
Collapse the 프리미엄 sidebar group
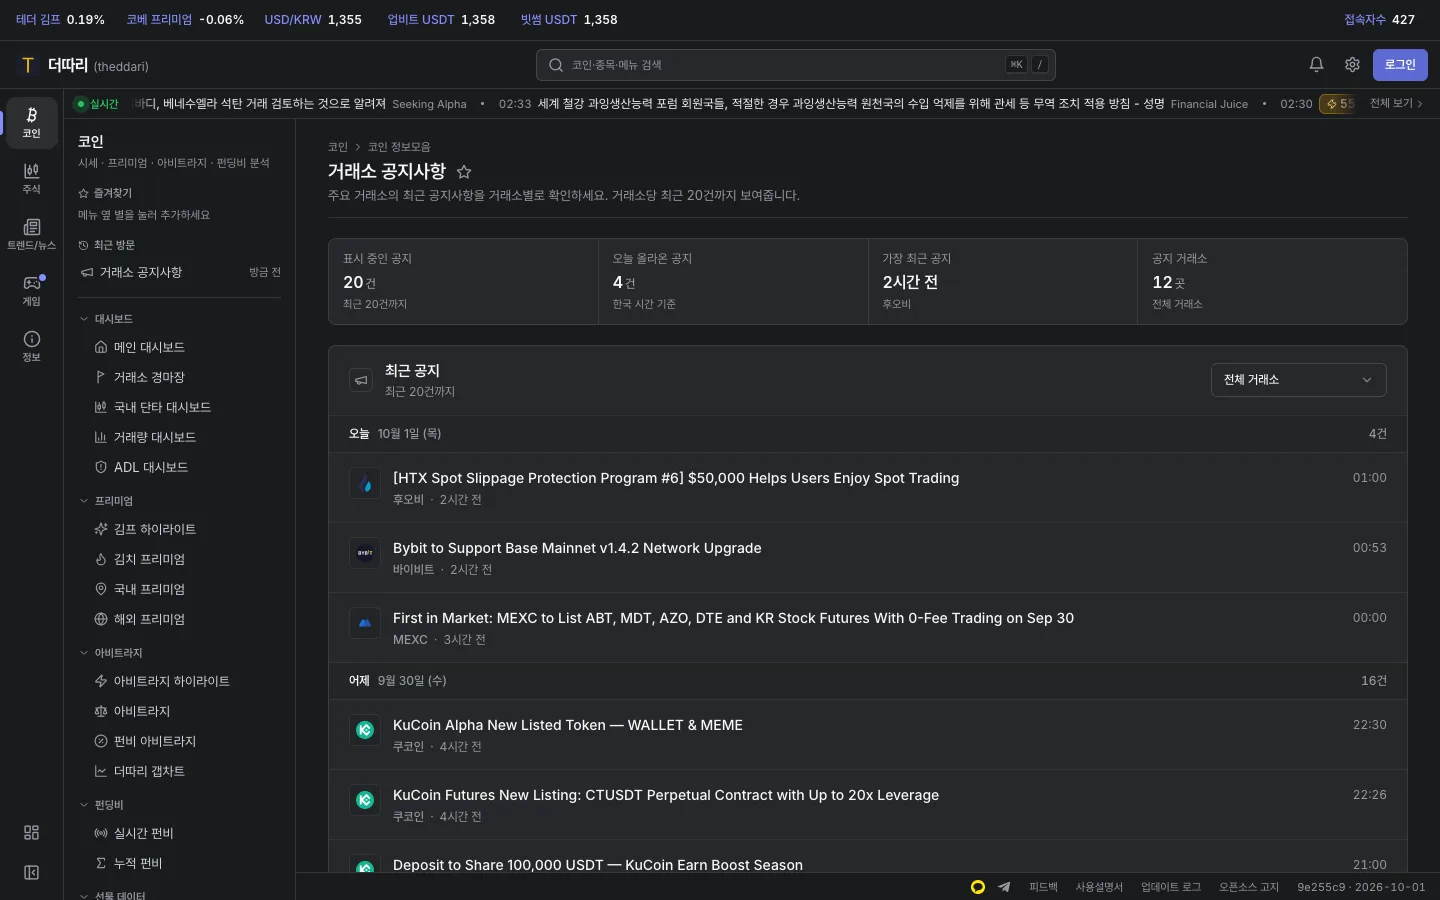(106, 501)
